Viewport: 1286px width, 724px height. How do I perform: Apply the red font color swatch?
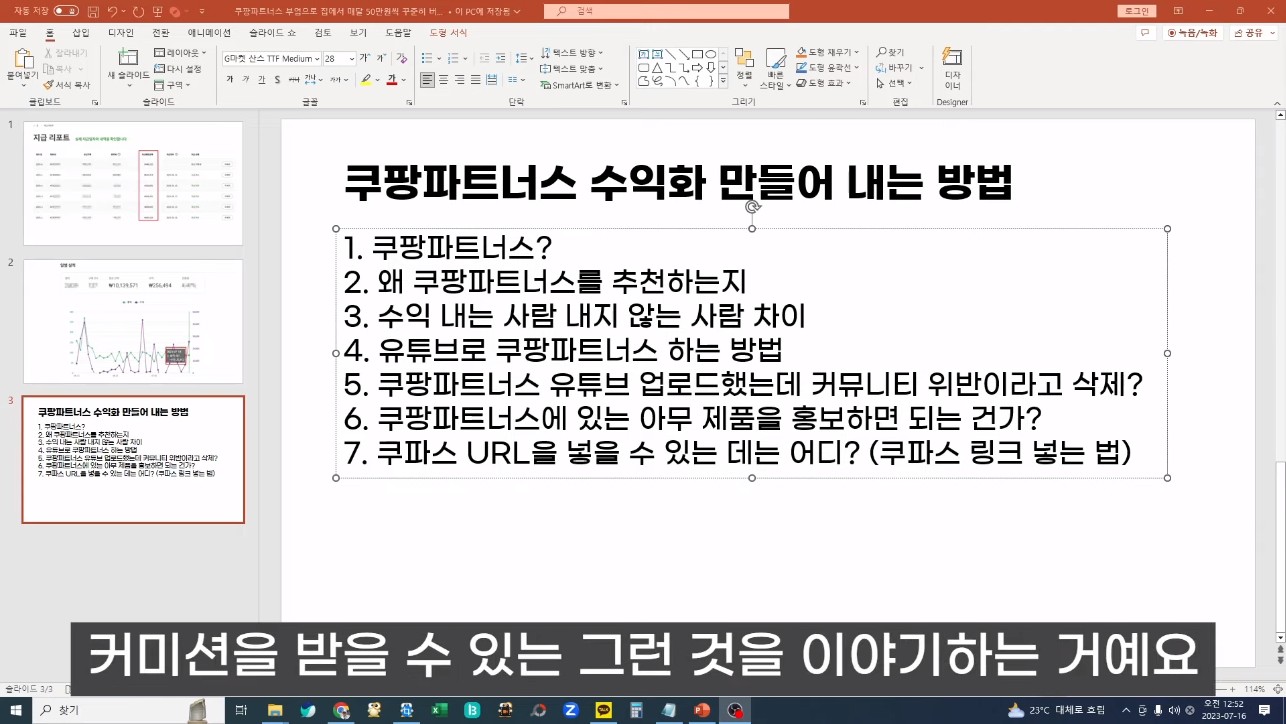click(x=392, y=80)
